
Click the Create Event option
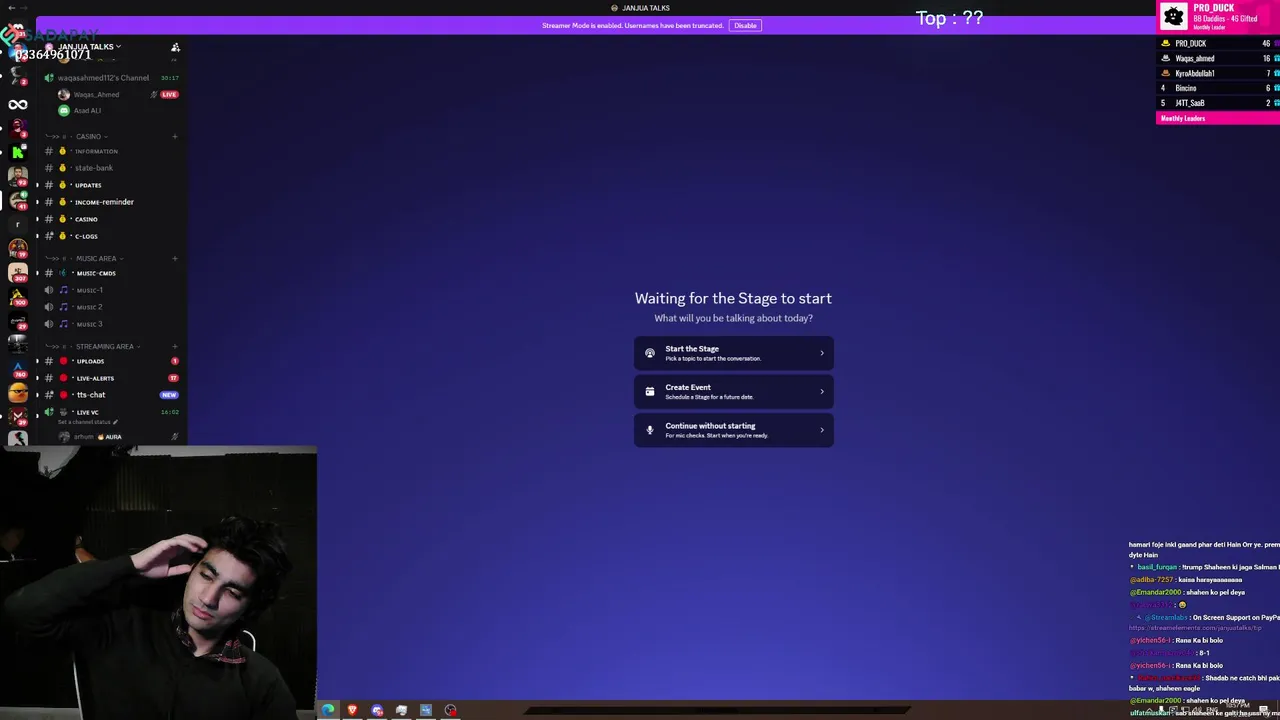pos(733,391)
